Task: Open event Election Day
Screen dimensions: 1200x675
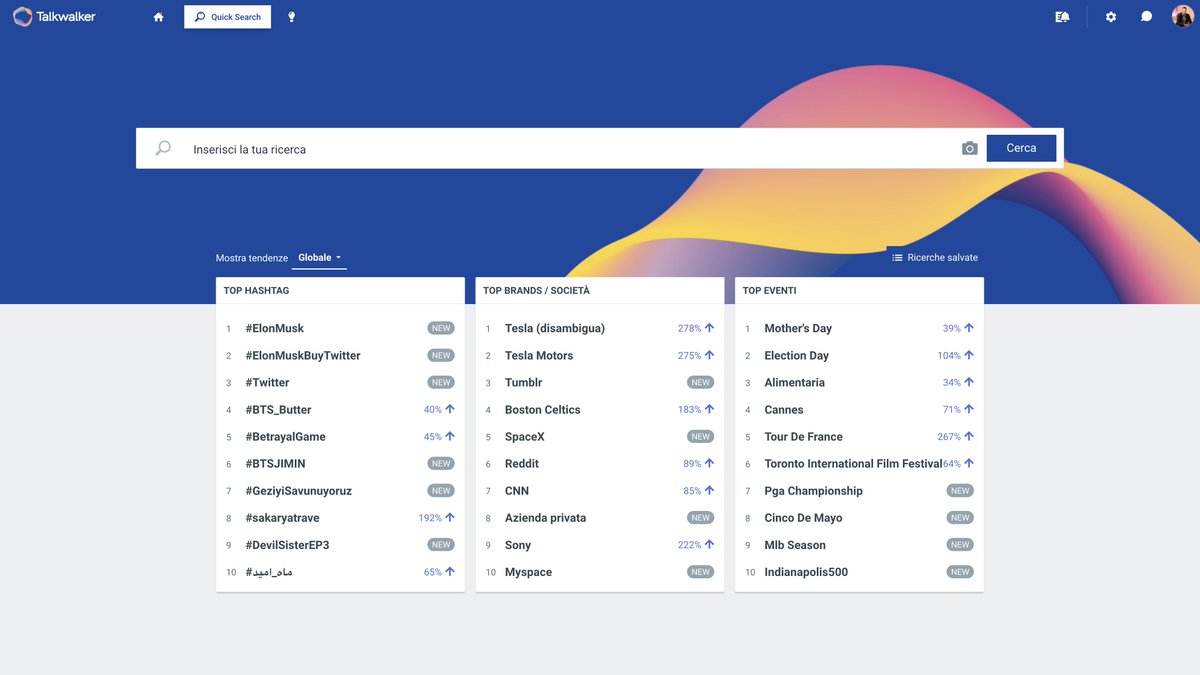Action: point(796,355)
